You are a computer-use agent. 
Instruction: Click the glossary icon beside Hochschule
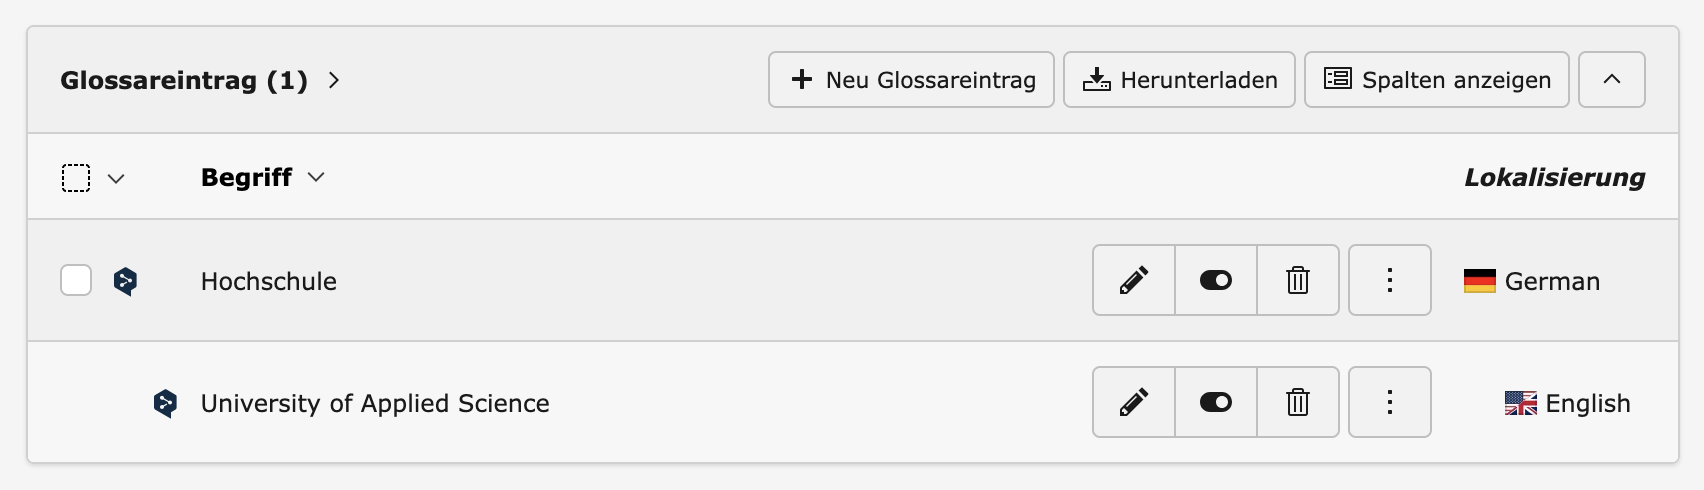[125, 281]
